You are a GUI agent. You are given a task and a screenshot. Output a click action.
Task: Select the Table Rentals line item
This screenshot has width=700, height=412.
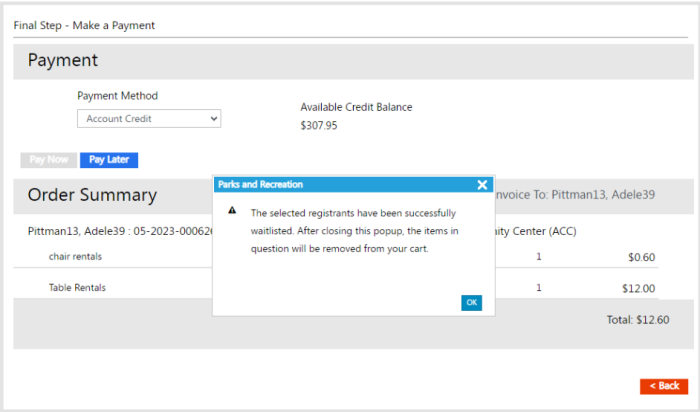click(77, 288)
